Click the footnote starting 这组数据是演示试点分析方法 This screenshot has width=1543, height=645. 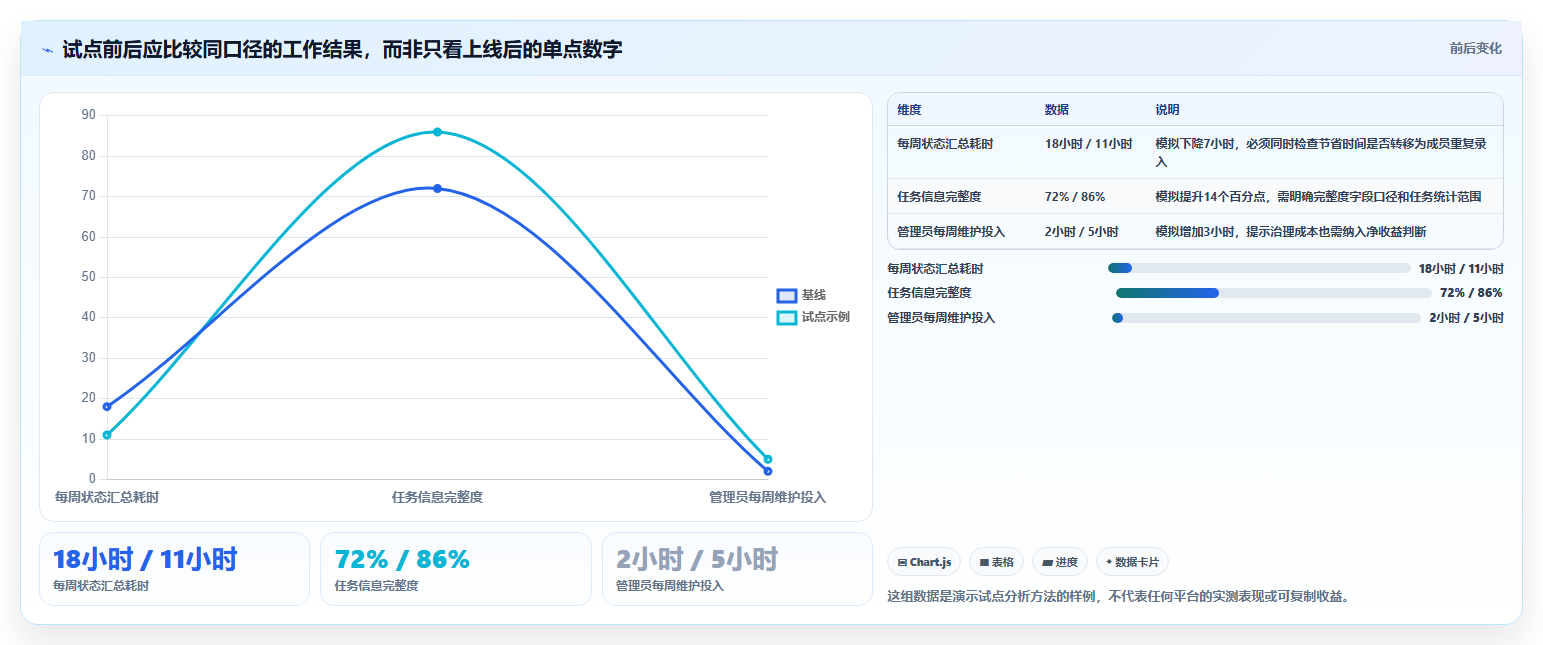point(1119,597)
